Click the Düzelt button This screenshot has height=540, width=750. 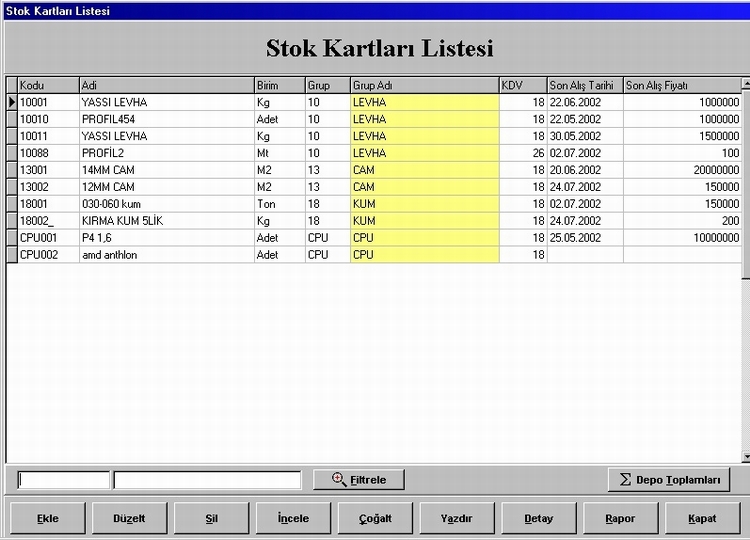click(x=129, y=518)
